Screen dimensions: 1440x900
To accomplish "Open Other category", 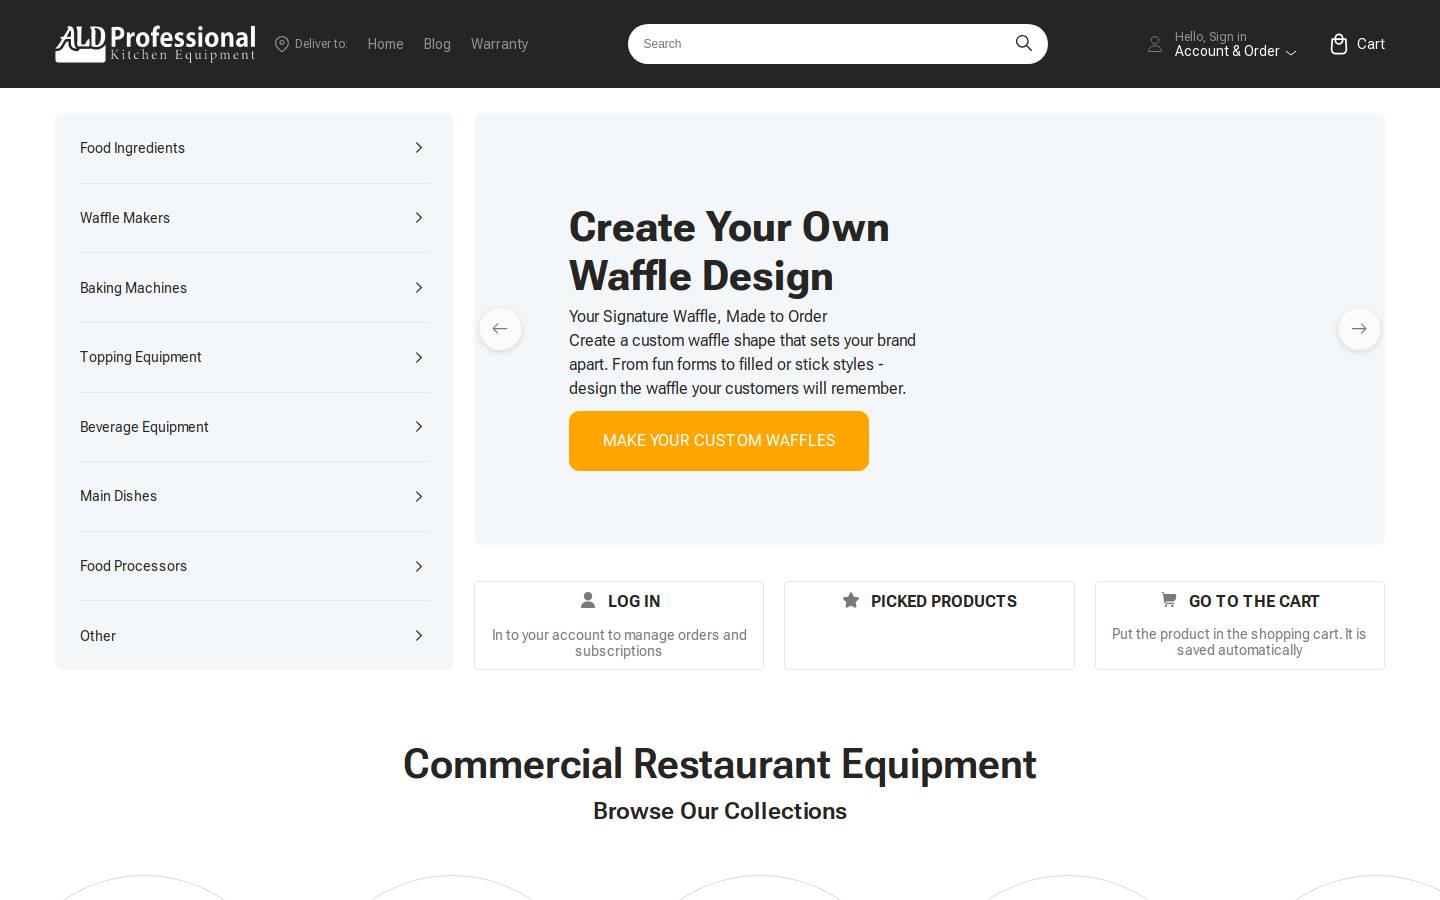I will (98, 636).
